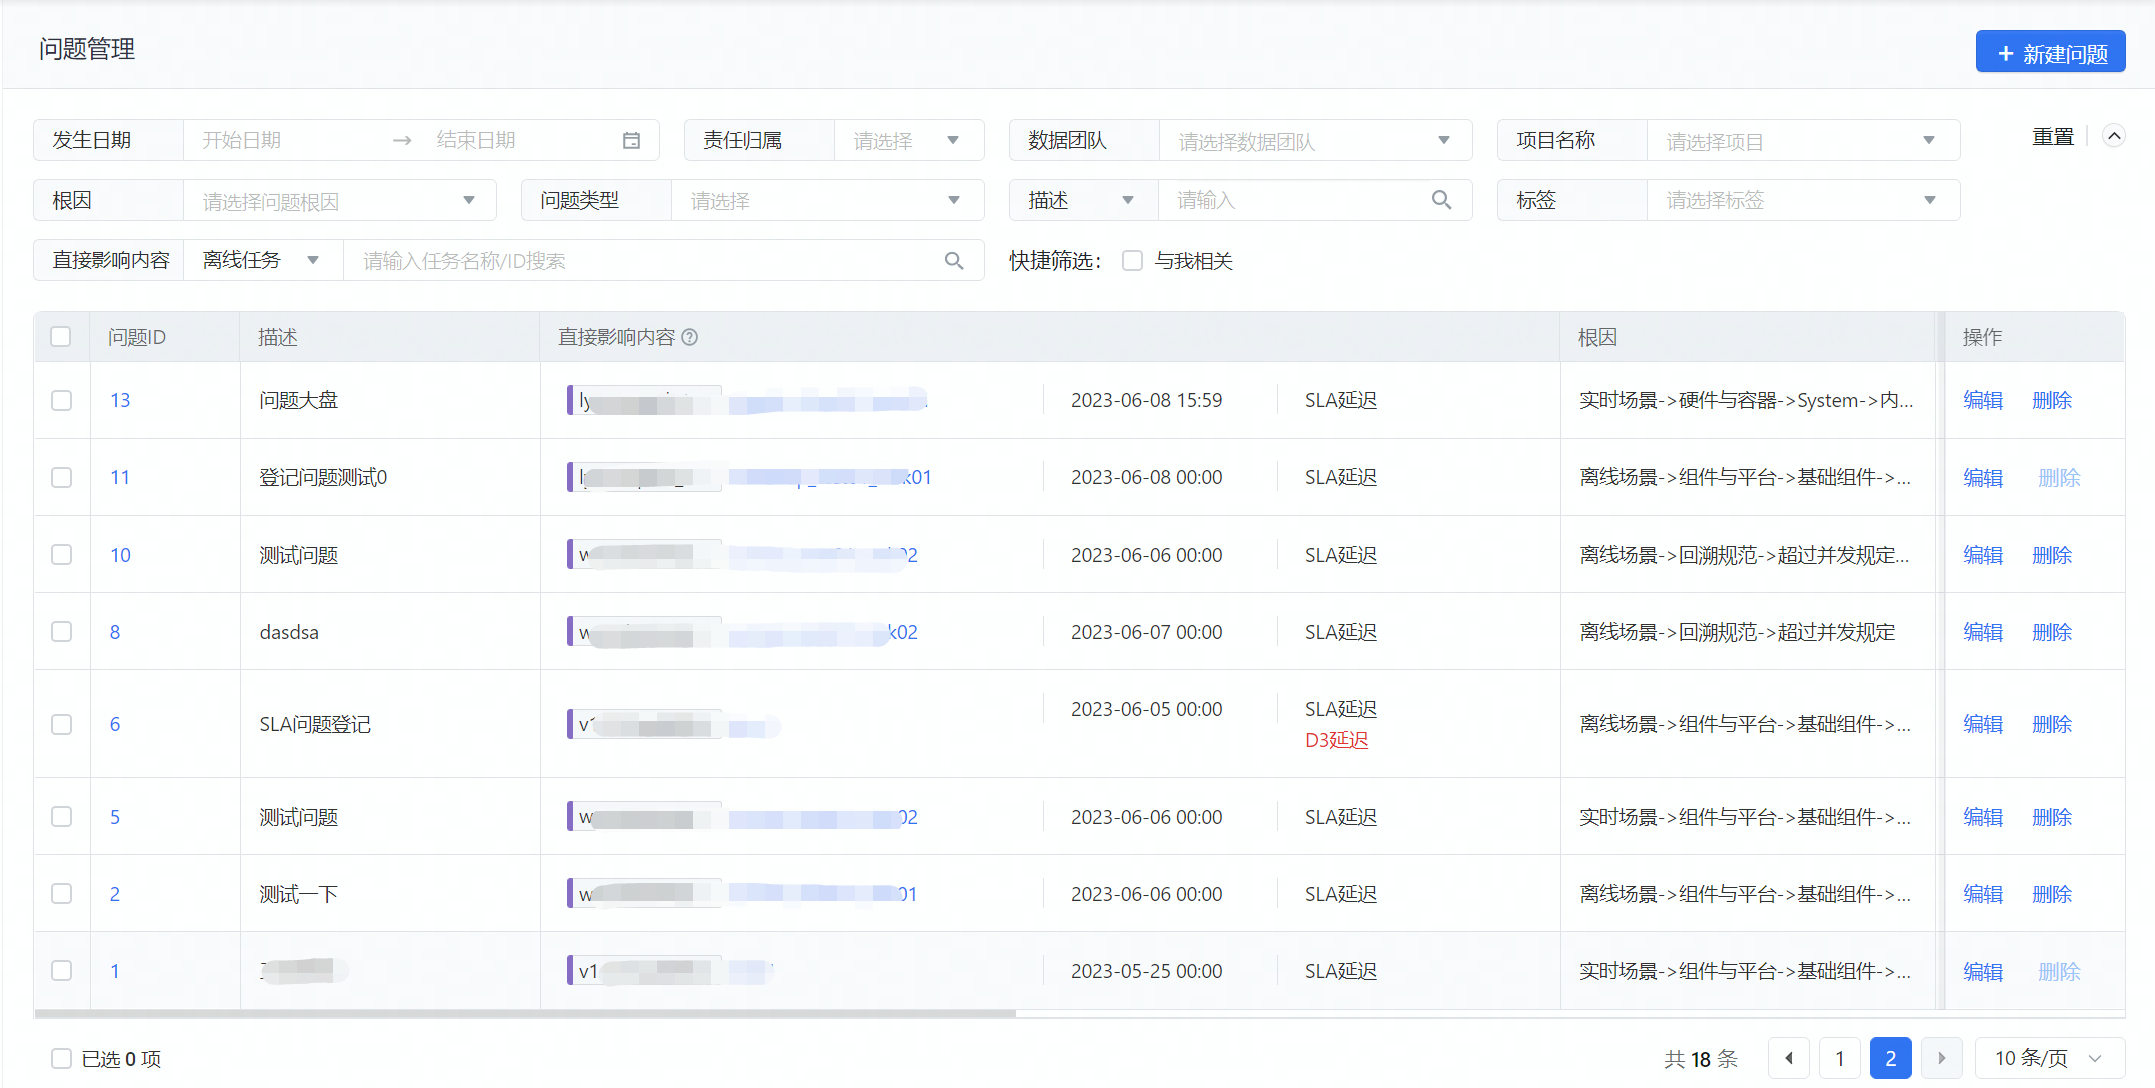
Task: Open the 离线任务 dropdown
Action: 263,260
